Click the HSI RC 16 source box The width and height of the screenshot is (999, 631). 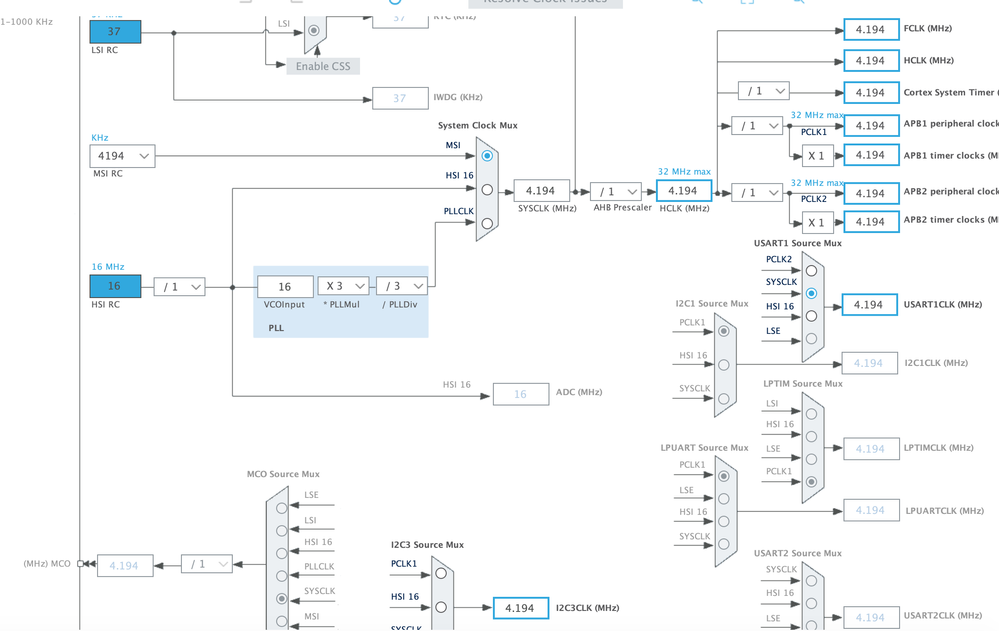(115, 286)
